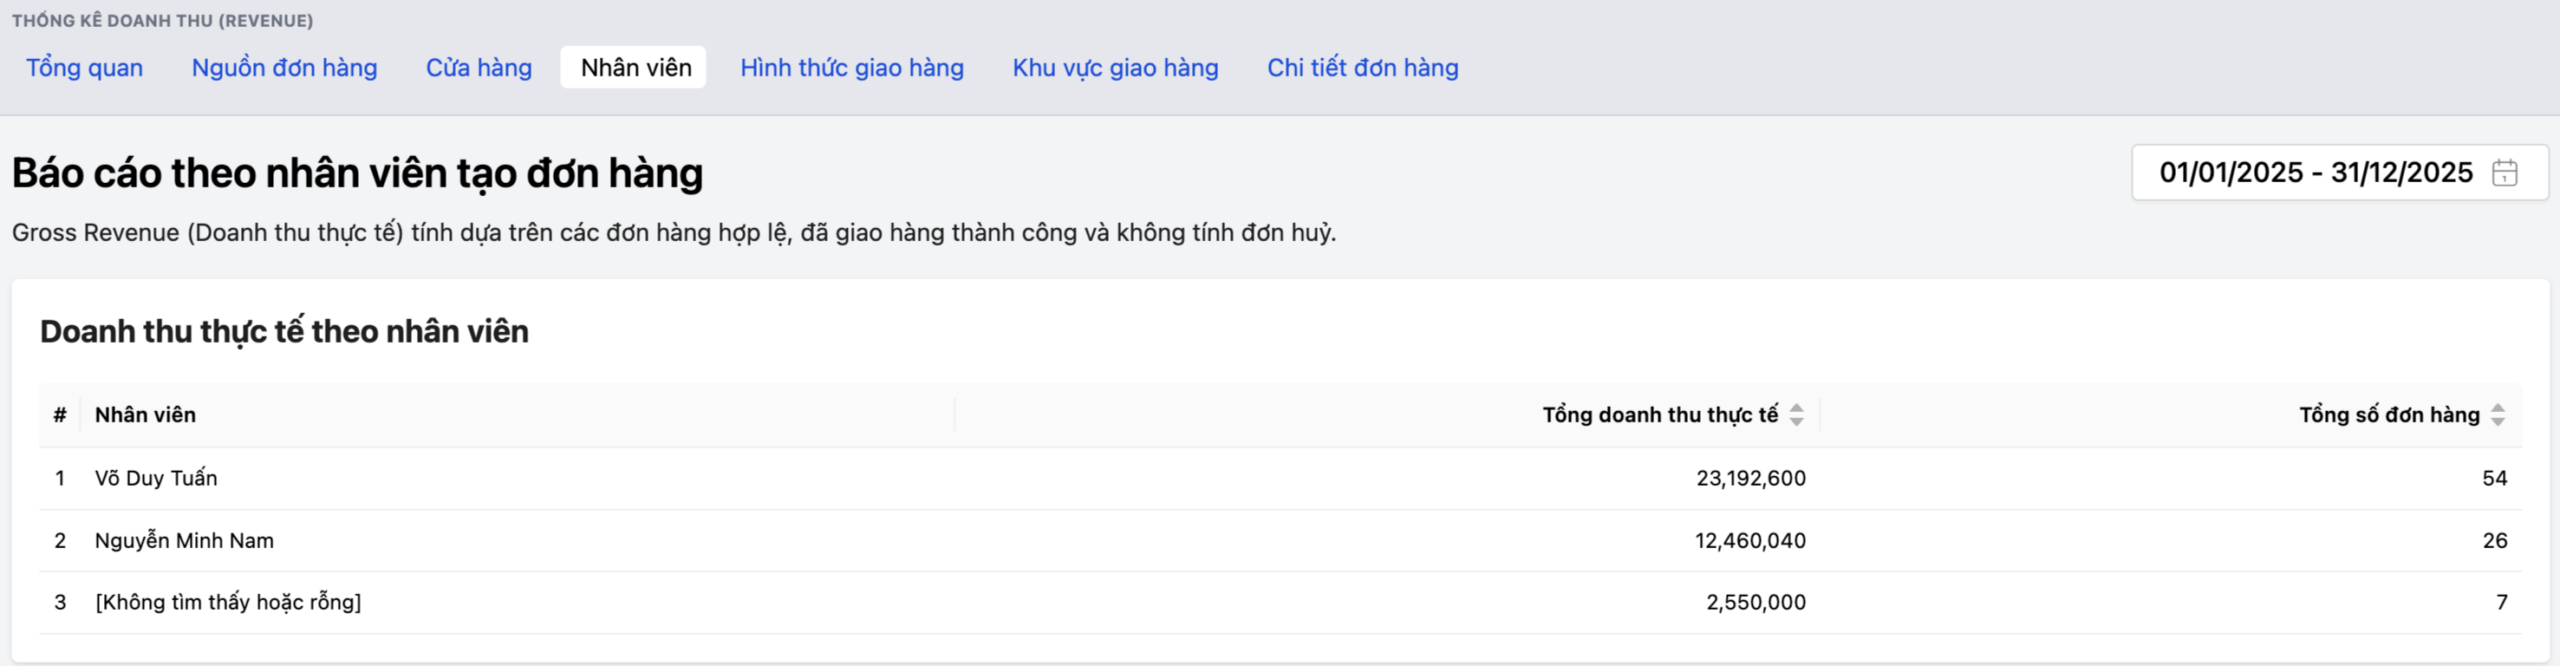
Task: Sort by Tổng số đơn hàng arrows
Action: [x=2497, y=415]
